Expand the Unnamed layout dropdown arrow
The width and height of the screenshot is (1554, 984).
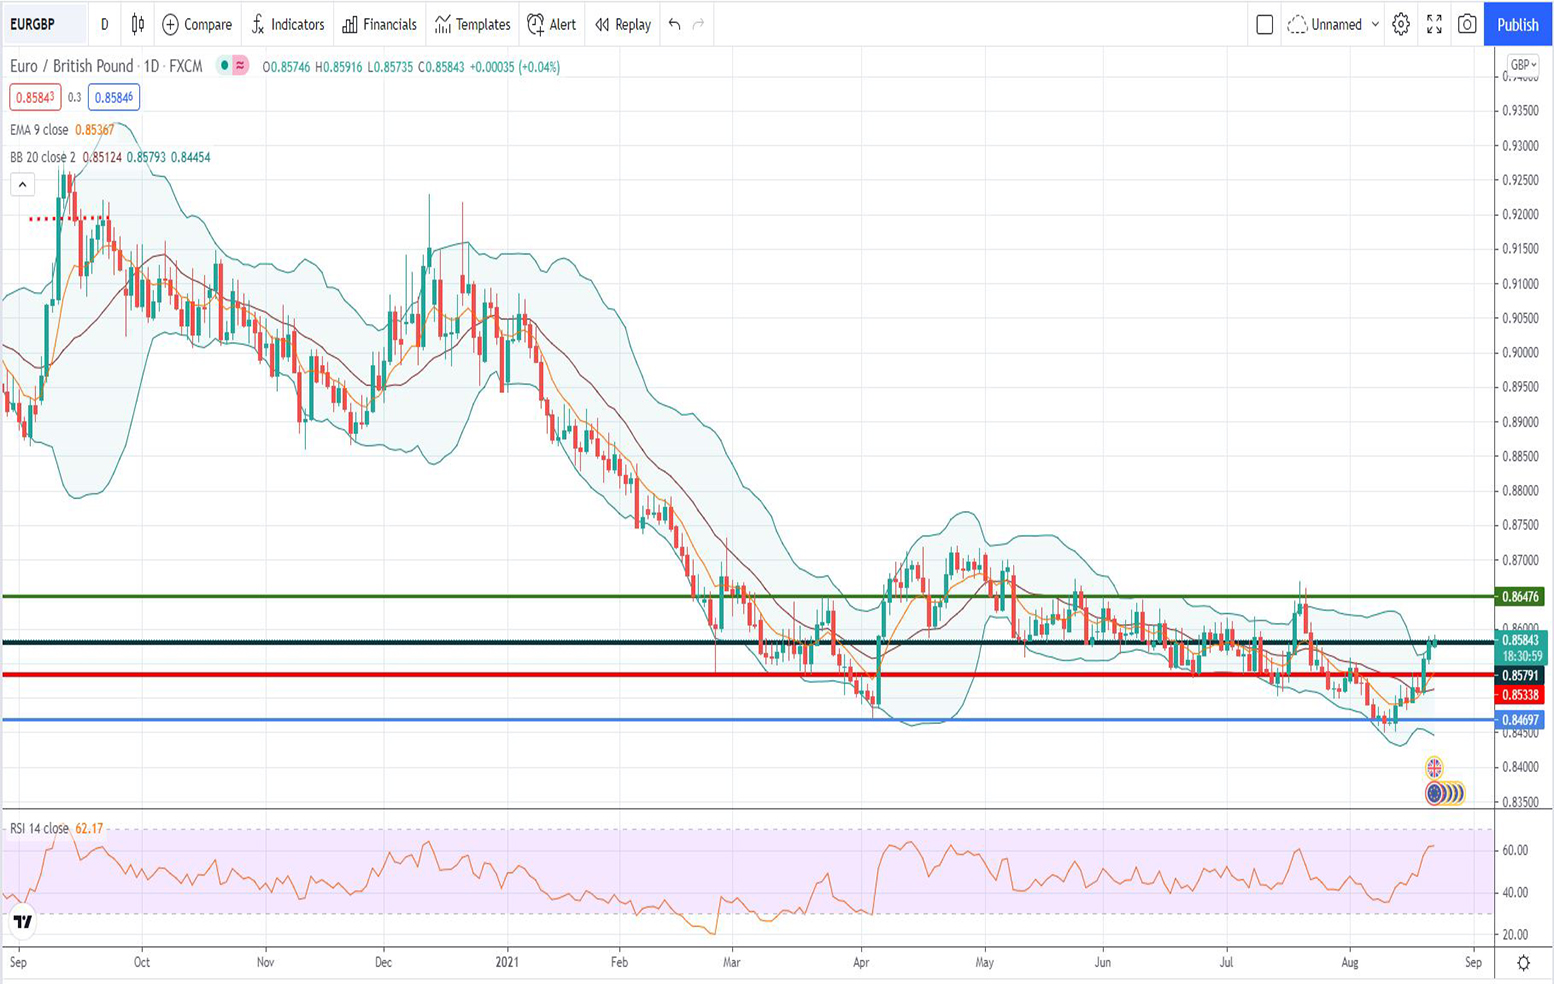1375,24
